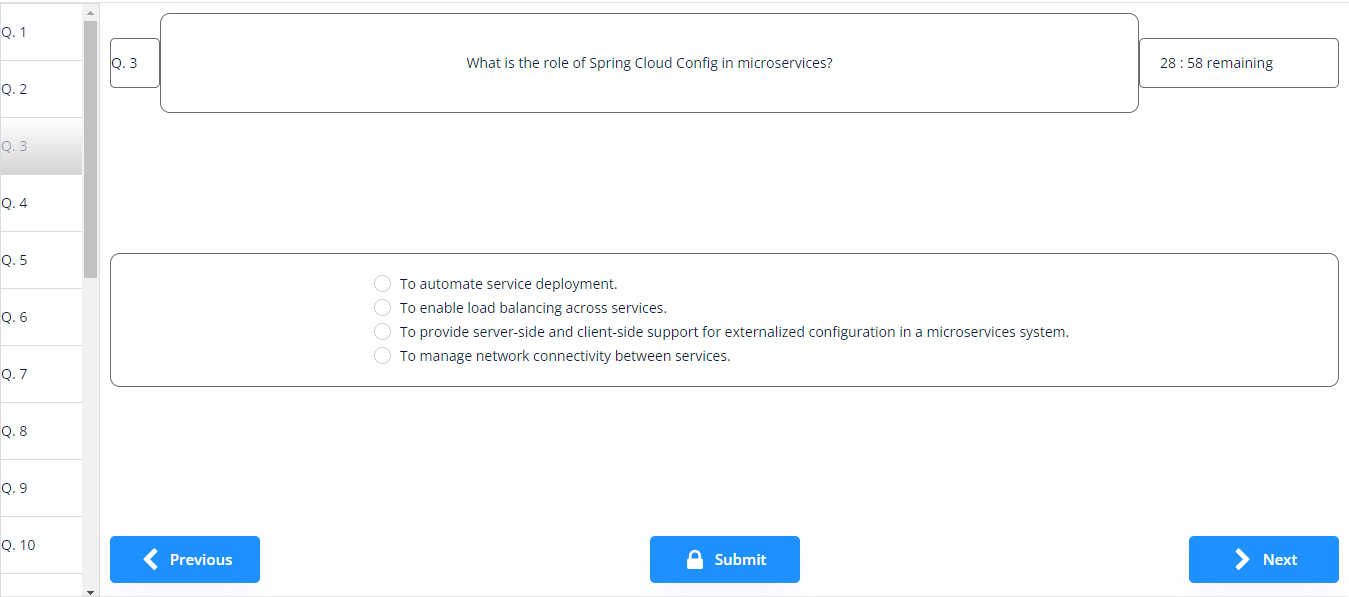Open Q. 10 from the sidebar
This screenshot has width=1349, height=597.
pos(40,545)
